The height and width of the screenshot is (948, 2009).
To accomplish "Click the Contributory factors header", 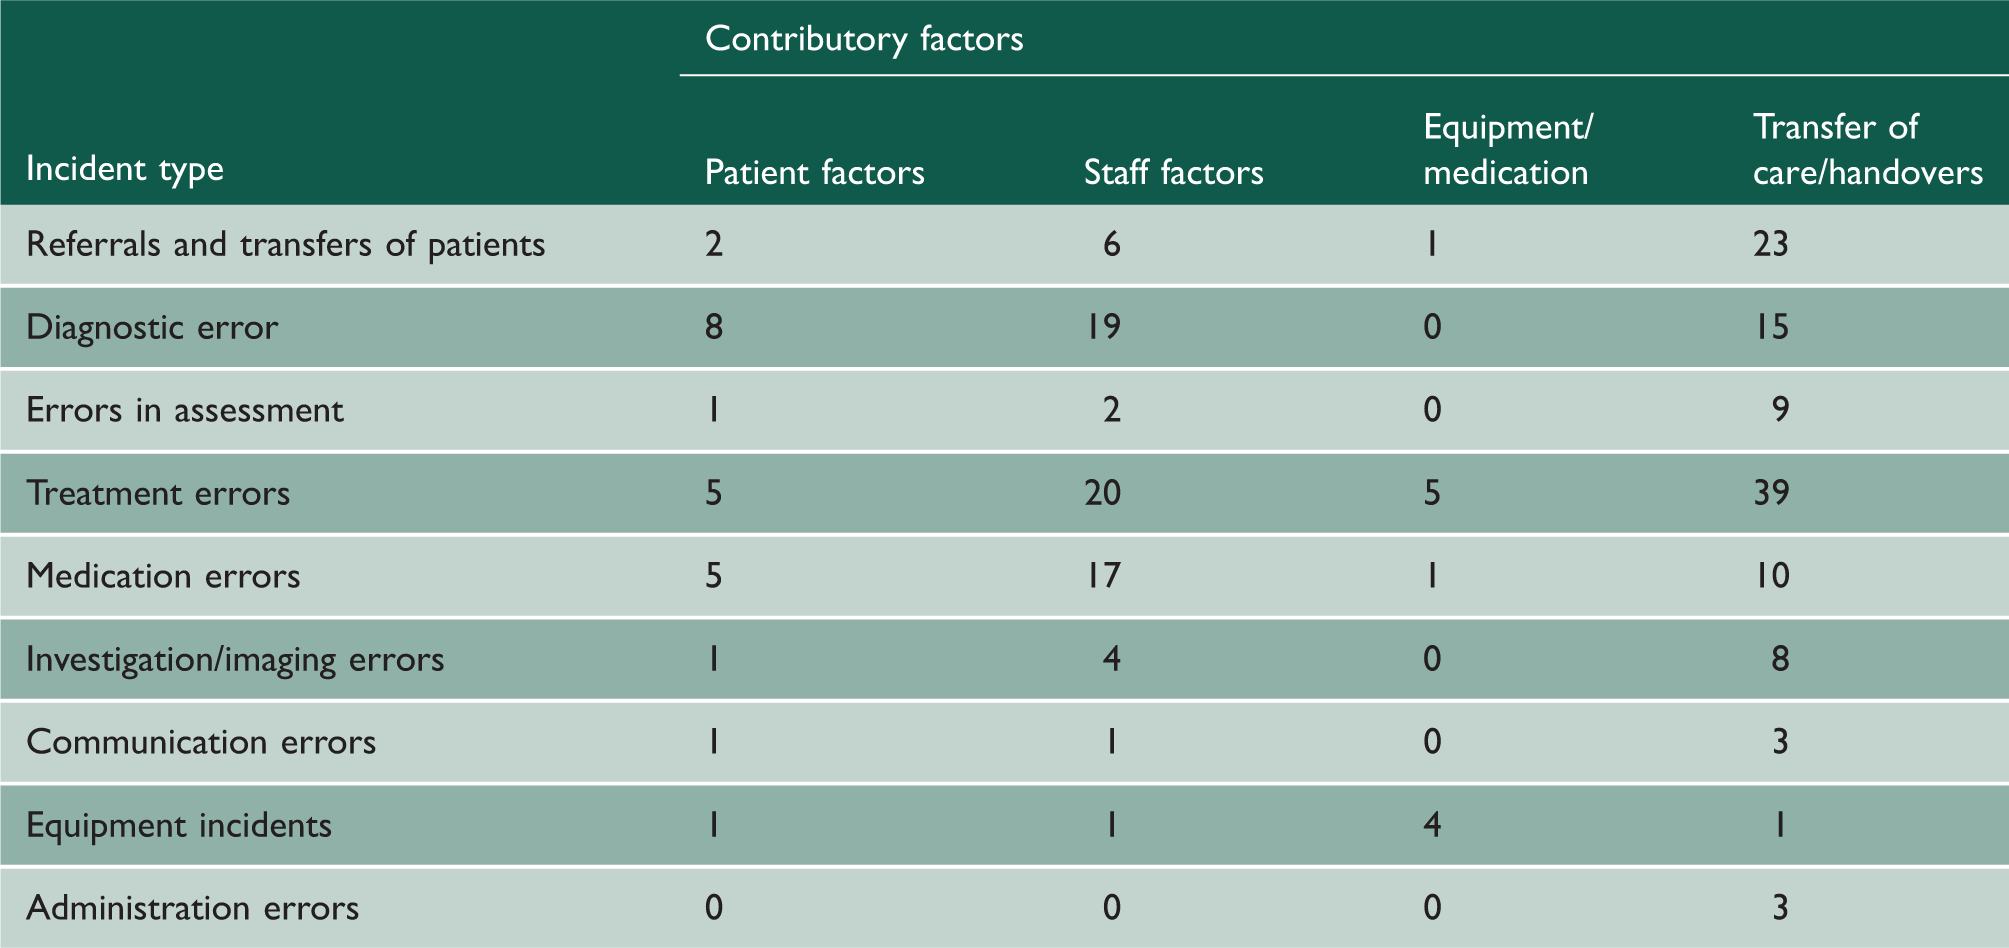I will pyautogui.click(x=864, y=39).
